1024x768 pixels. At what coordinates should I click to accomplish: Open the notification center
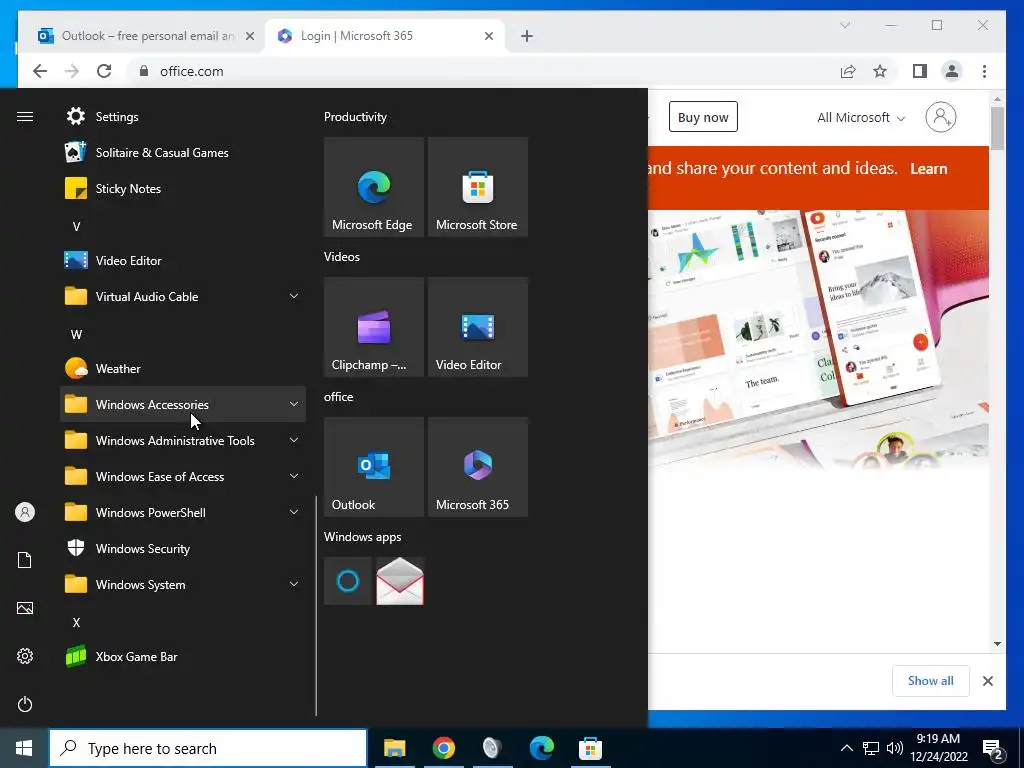[993, 748]
